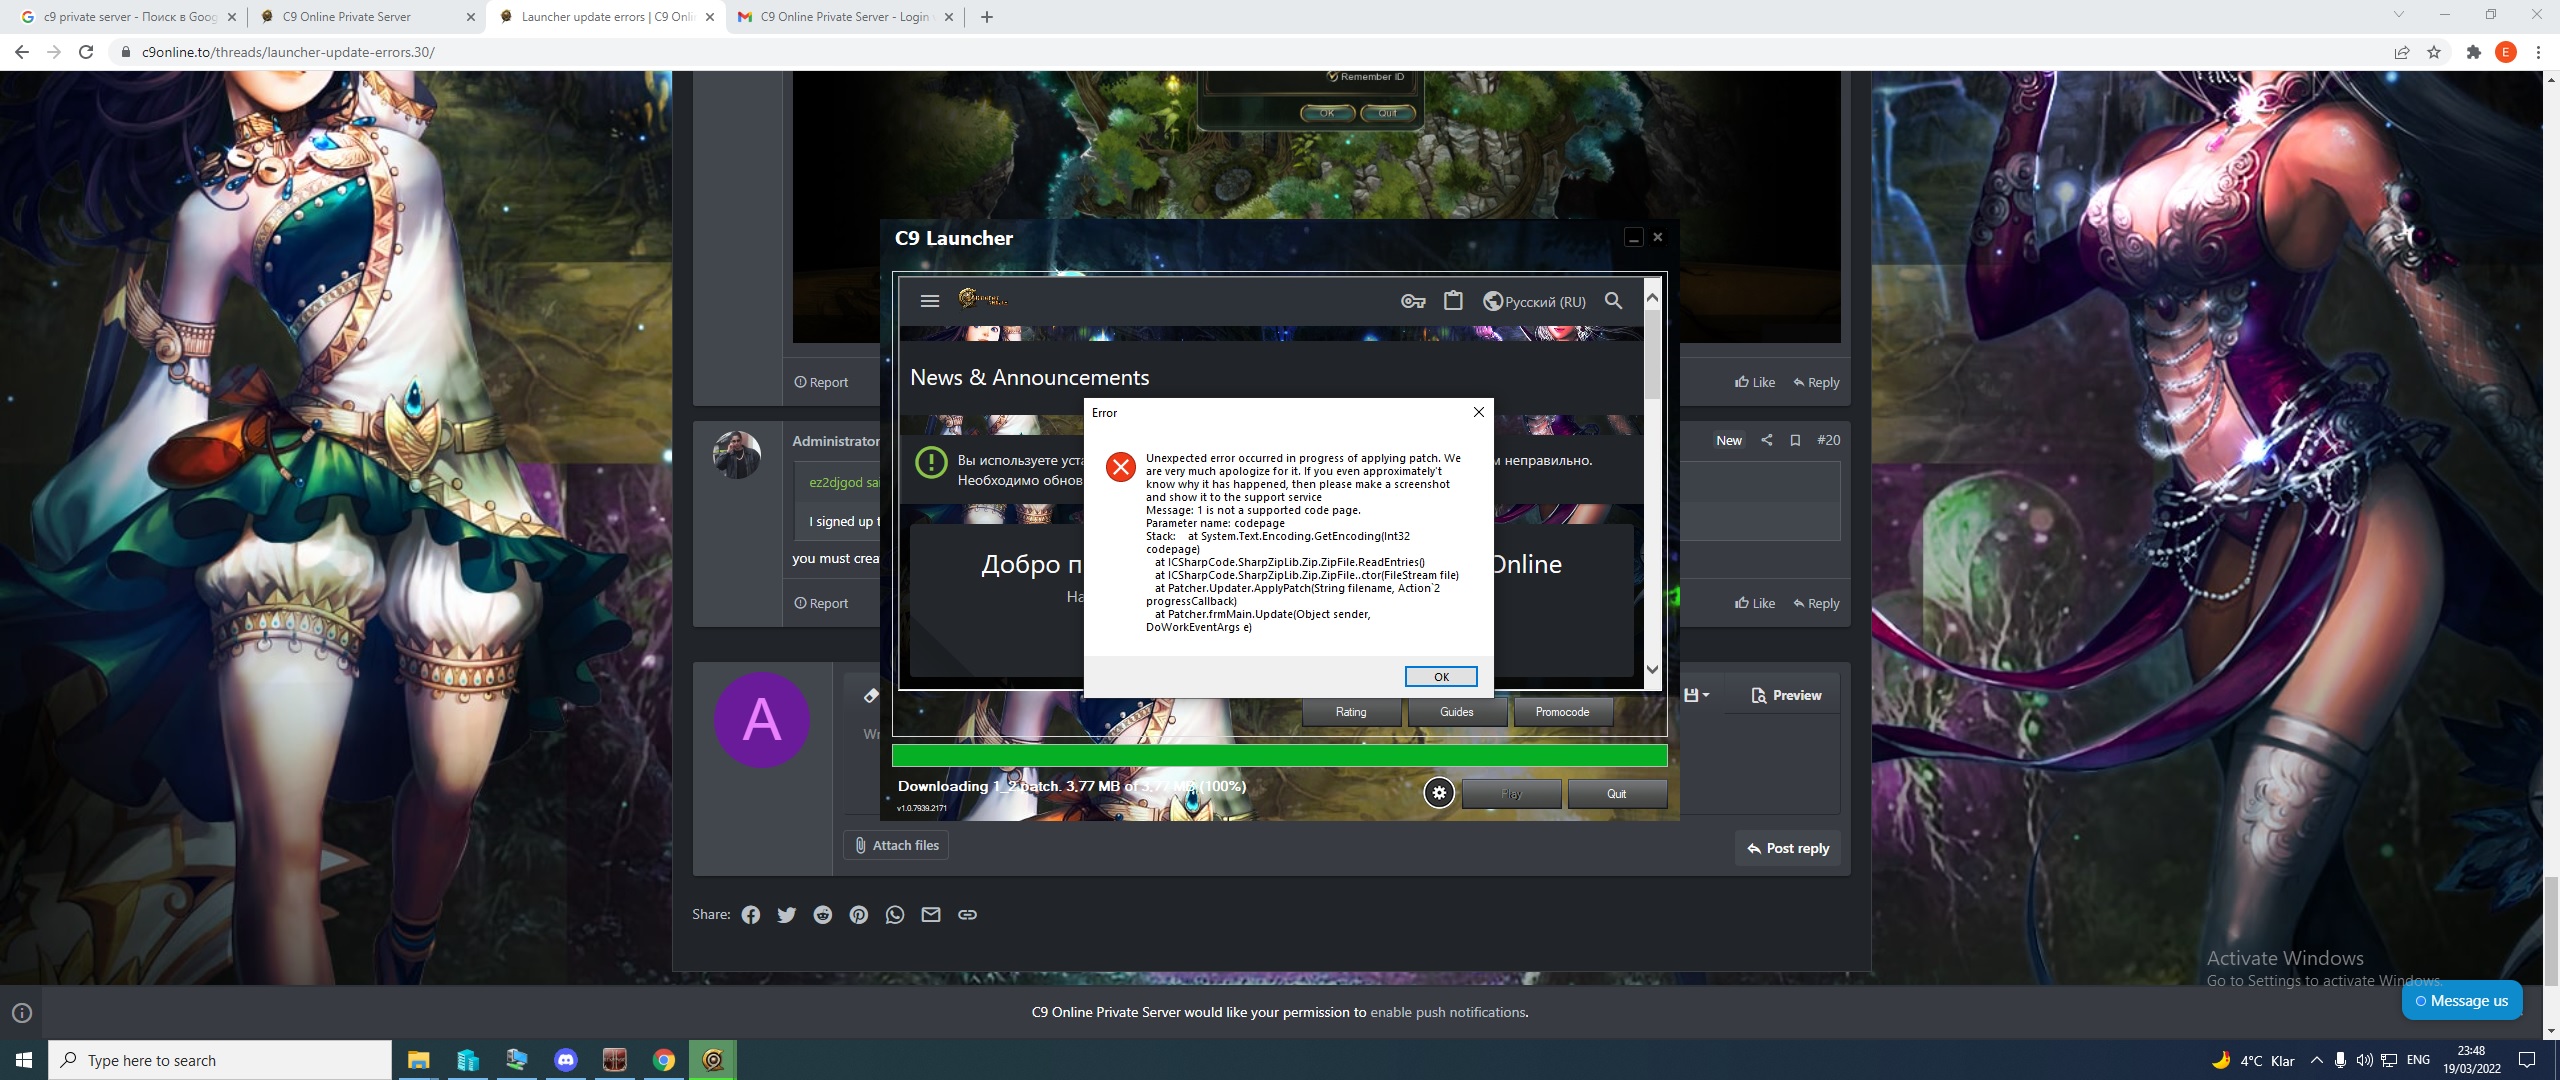Bookmark post #20
This screenshot has width=2560, height=1080.
click(x=1795, y=440)
